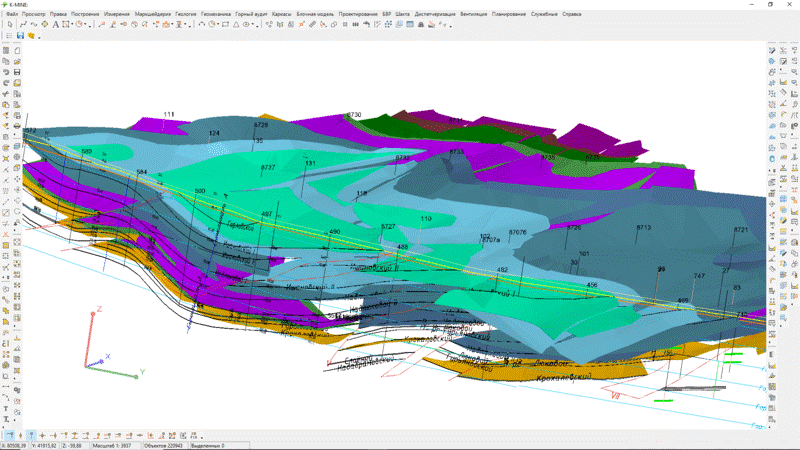Open the Блочная модель menu
Image resolution: width=800 pixels, height=450 pixels.
pos(312,13)
